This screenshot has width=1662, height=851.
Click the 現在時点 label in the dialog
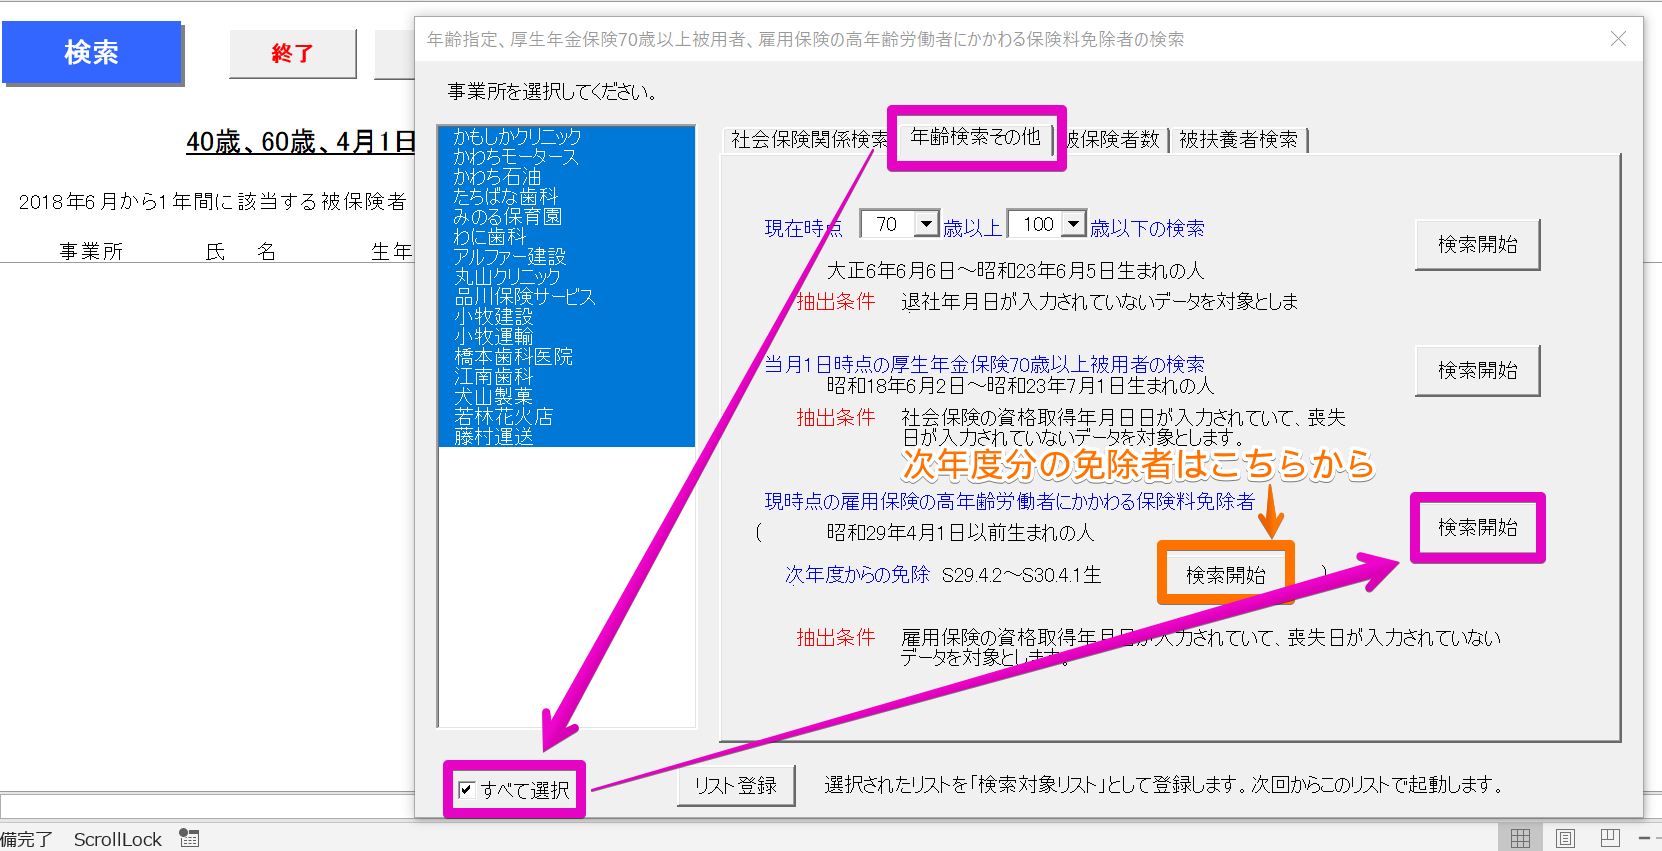803,228
